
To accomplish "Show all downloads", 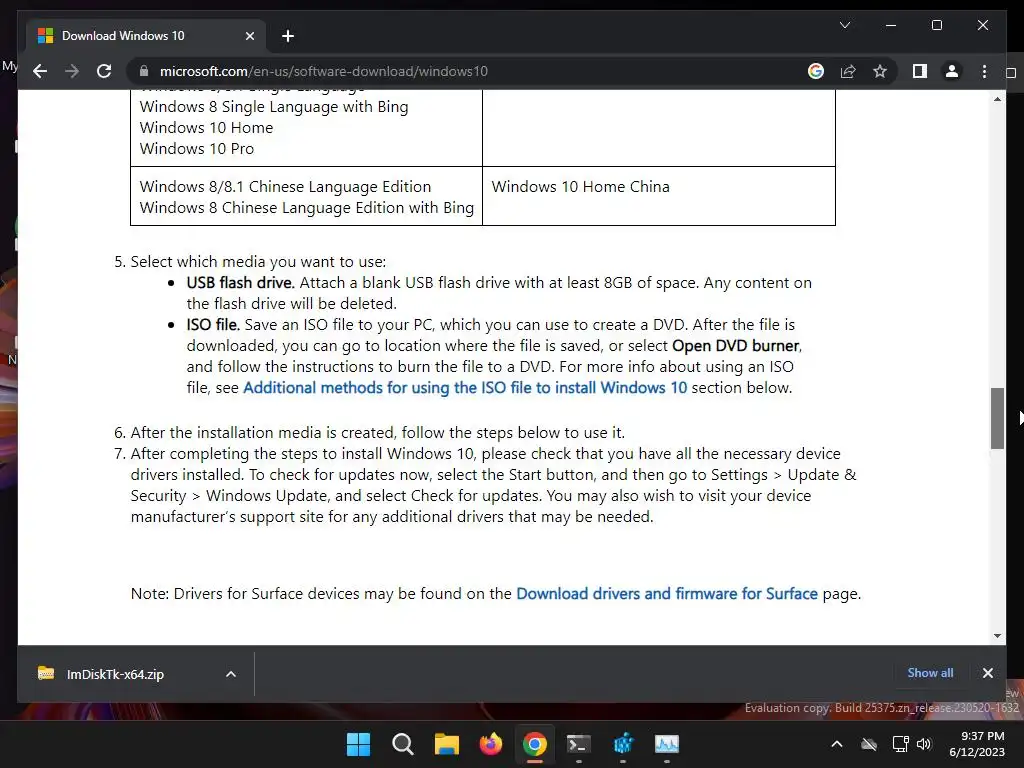I will click(930, 673).
